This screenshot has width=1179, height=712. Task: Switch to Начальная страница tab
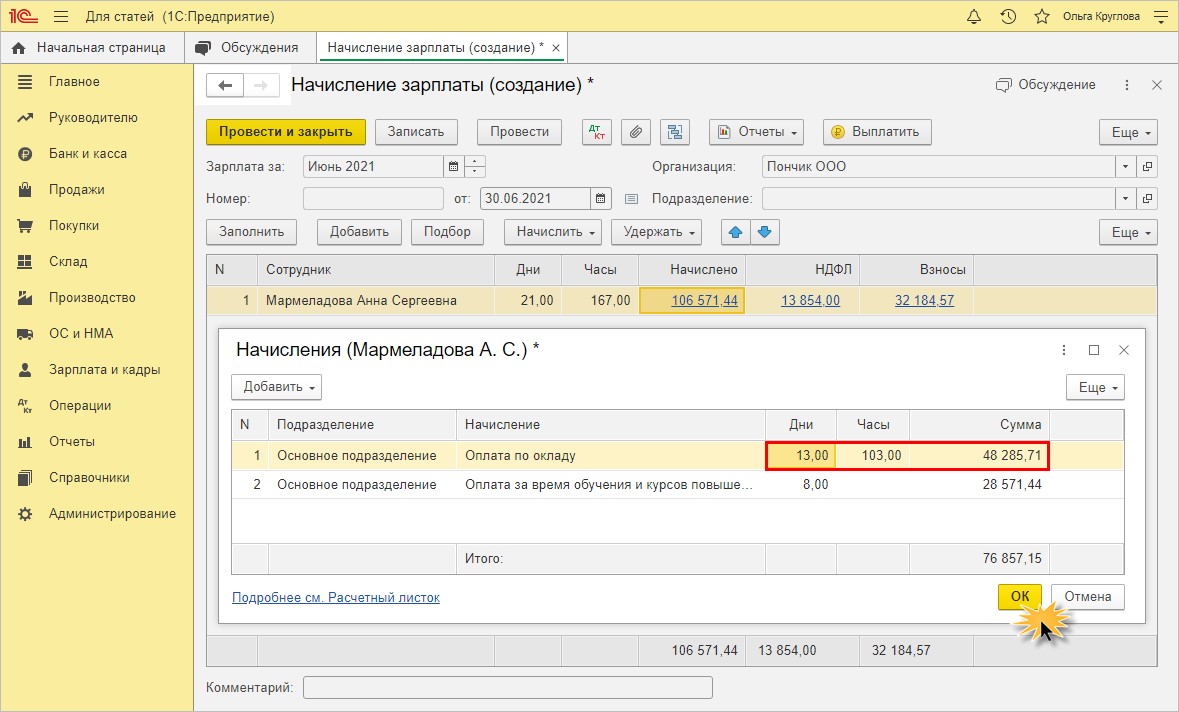92,47
